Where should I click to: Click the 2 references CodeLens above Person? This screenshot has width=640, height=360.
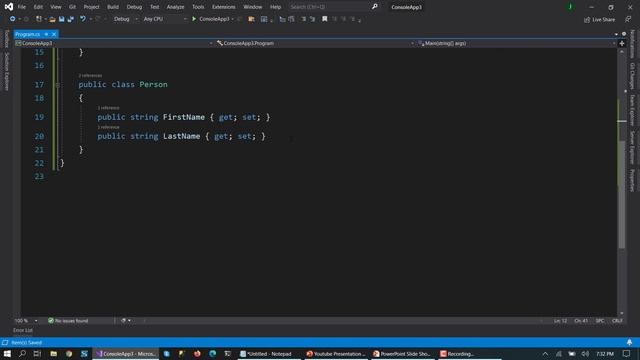pos(90,76)
